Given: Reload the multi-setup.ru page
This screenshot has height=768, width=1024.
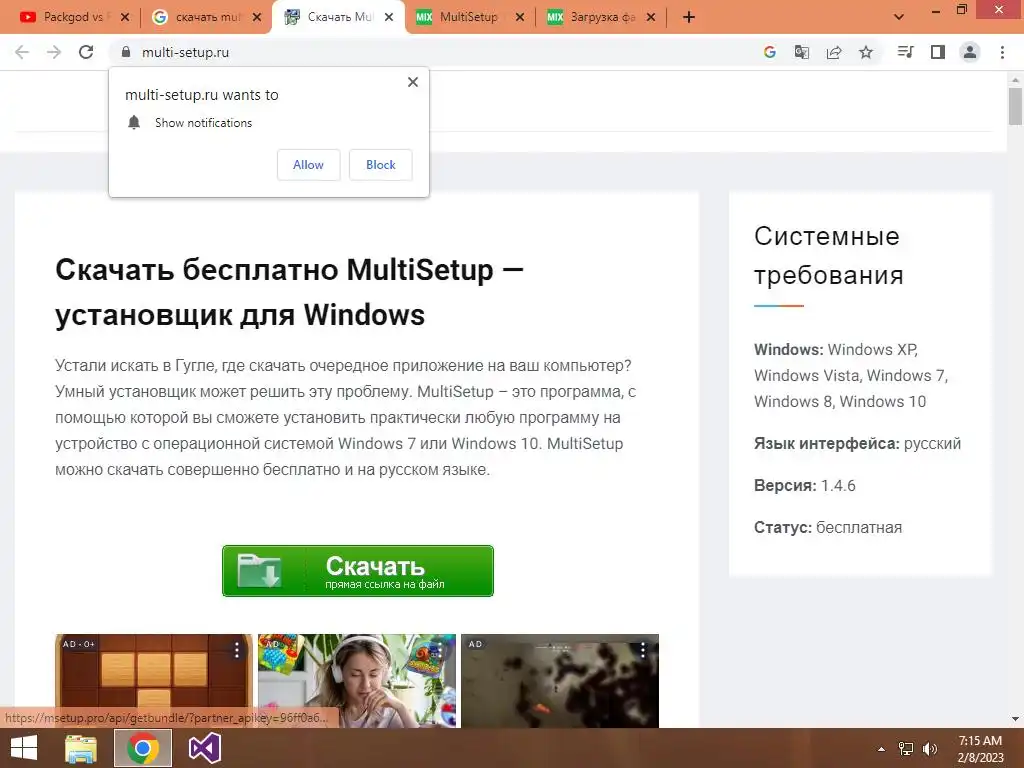Looking at the screenshot, I should coord(86,52).
